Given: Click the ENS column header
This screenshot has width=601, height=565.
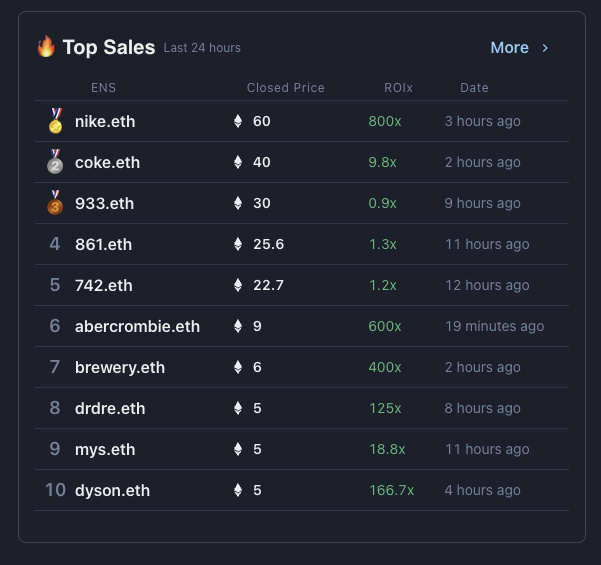Looking at the screenshot, I should 103,88.
